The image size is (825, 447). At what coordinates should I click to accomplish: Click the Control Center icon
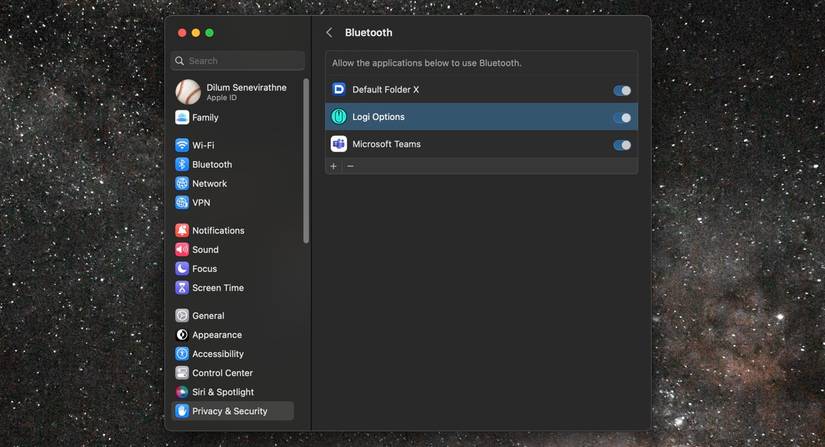pyautogui.click(x=182, y=373)
